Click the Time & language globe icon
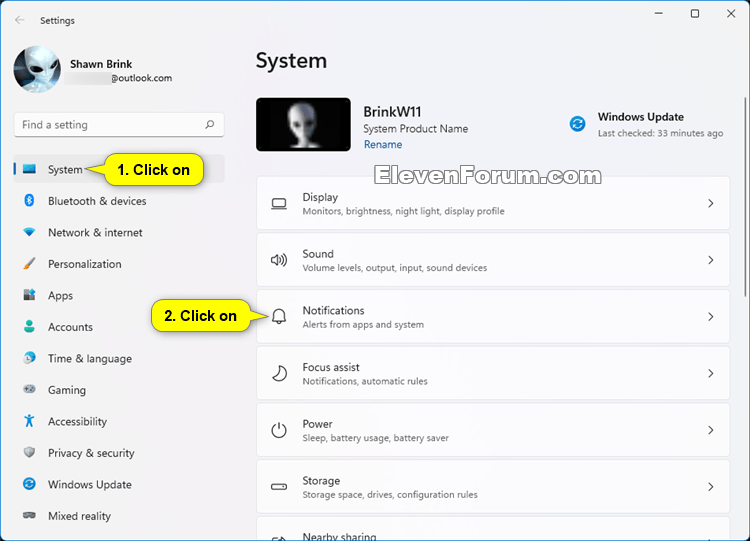Image resolution: width=750 pixels, height=541 pixels. tap(29, 358)
